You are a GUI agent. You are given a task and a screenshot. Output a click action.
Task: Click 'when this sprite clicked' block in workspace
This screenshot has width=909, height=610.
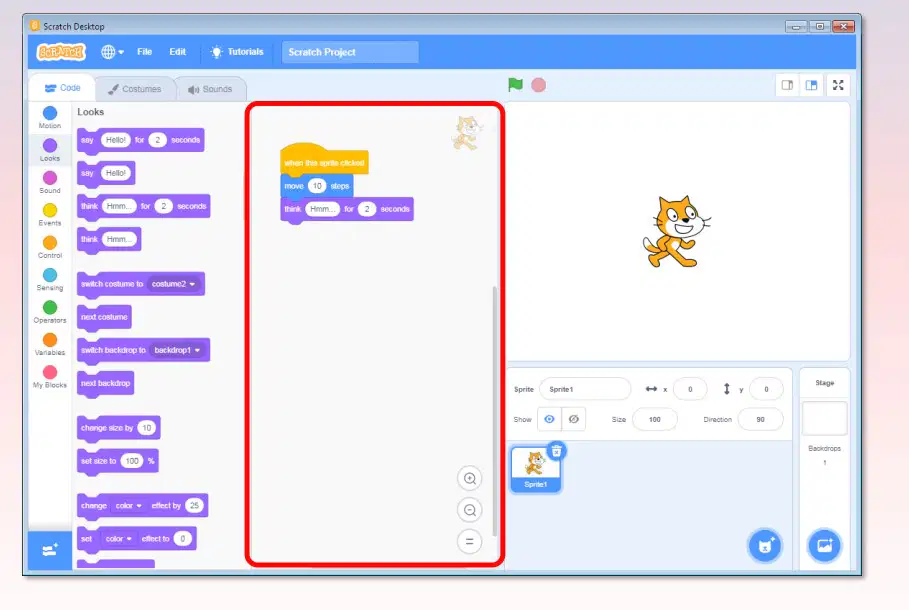[x=324, y=160]
